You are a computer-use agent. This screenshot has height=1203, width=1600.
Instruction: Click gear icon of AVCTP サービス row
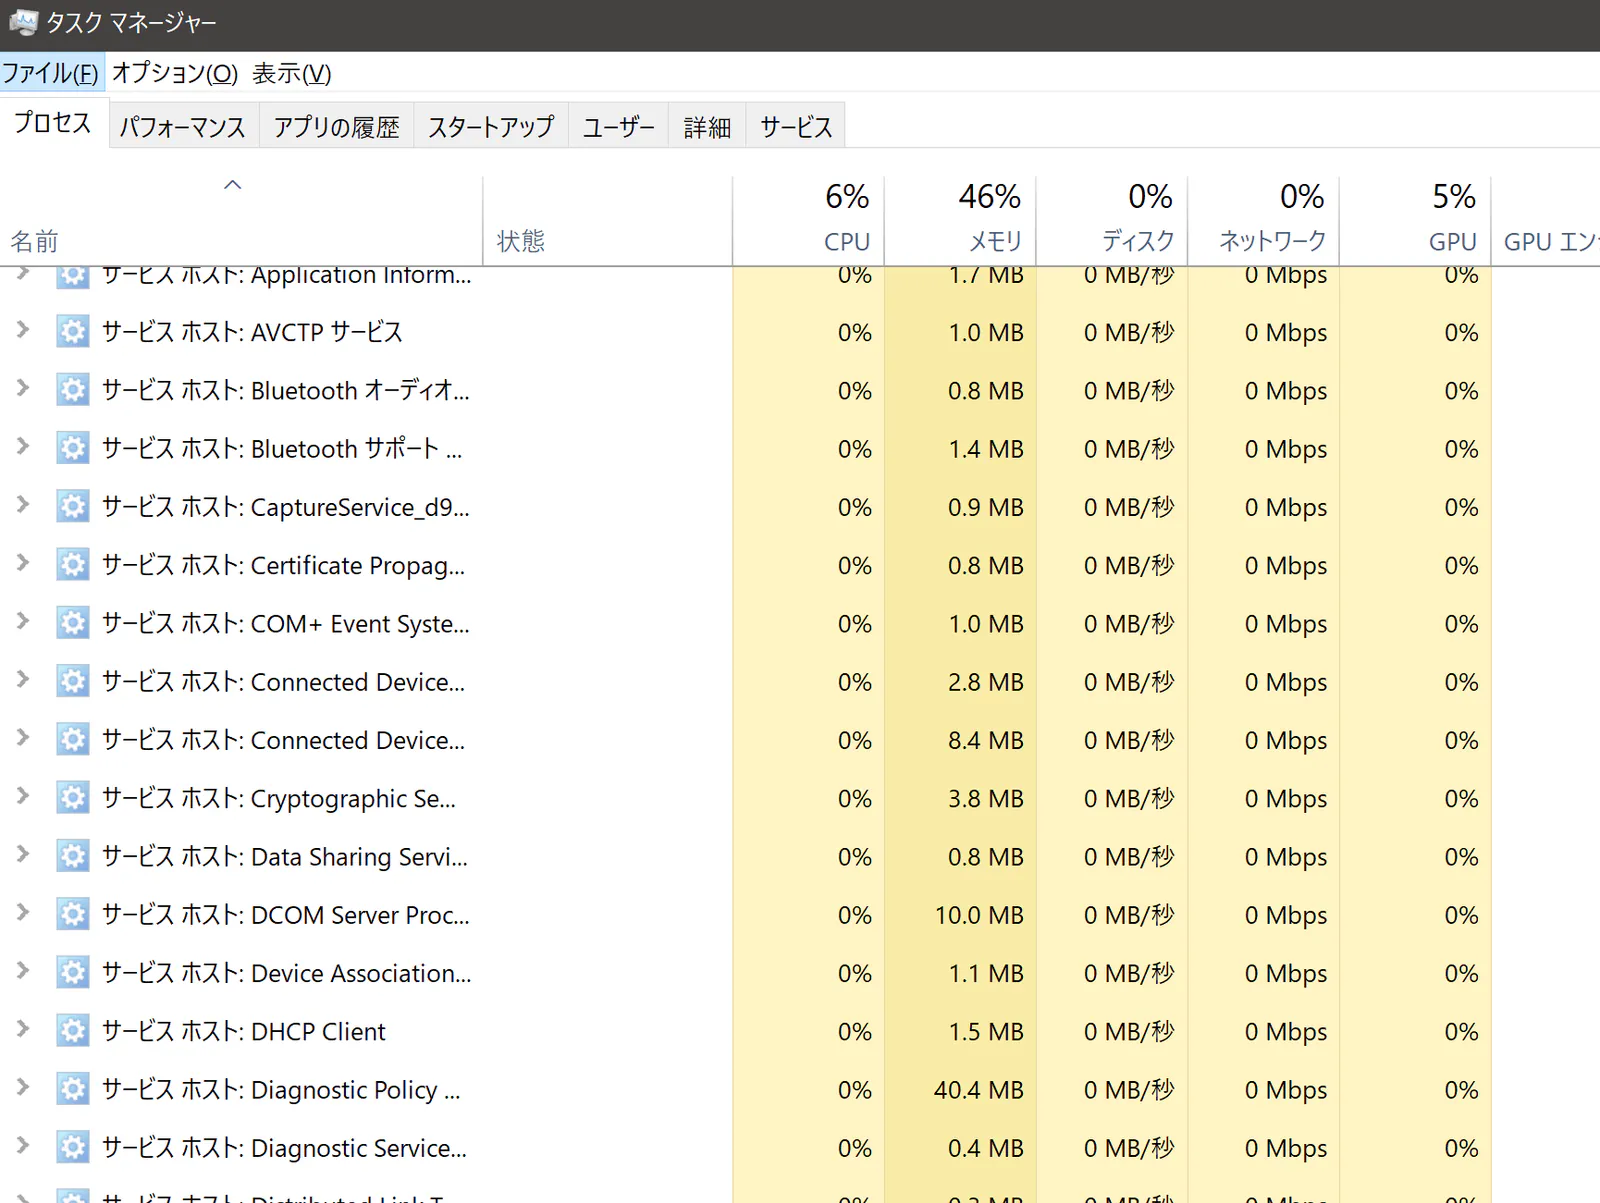pos(72,331)
